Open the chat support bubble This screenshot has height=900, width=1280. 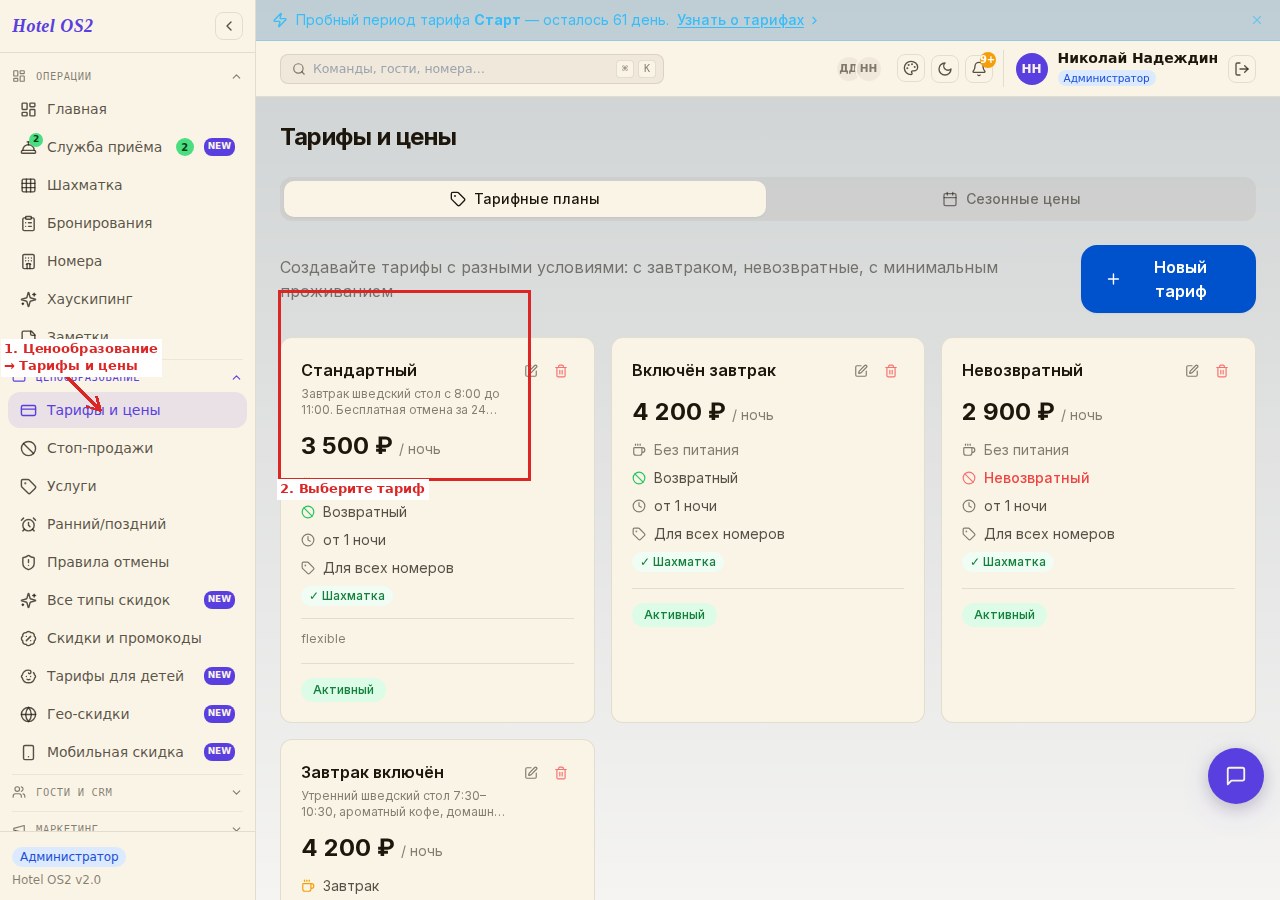point(1236,776)
